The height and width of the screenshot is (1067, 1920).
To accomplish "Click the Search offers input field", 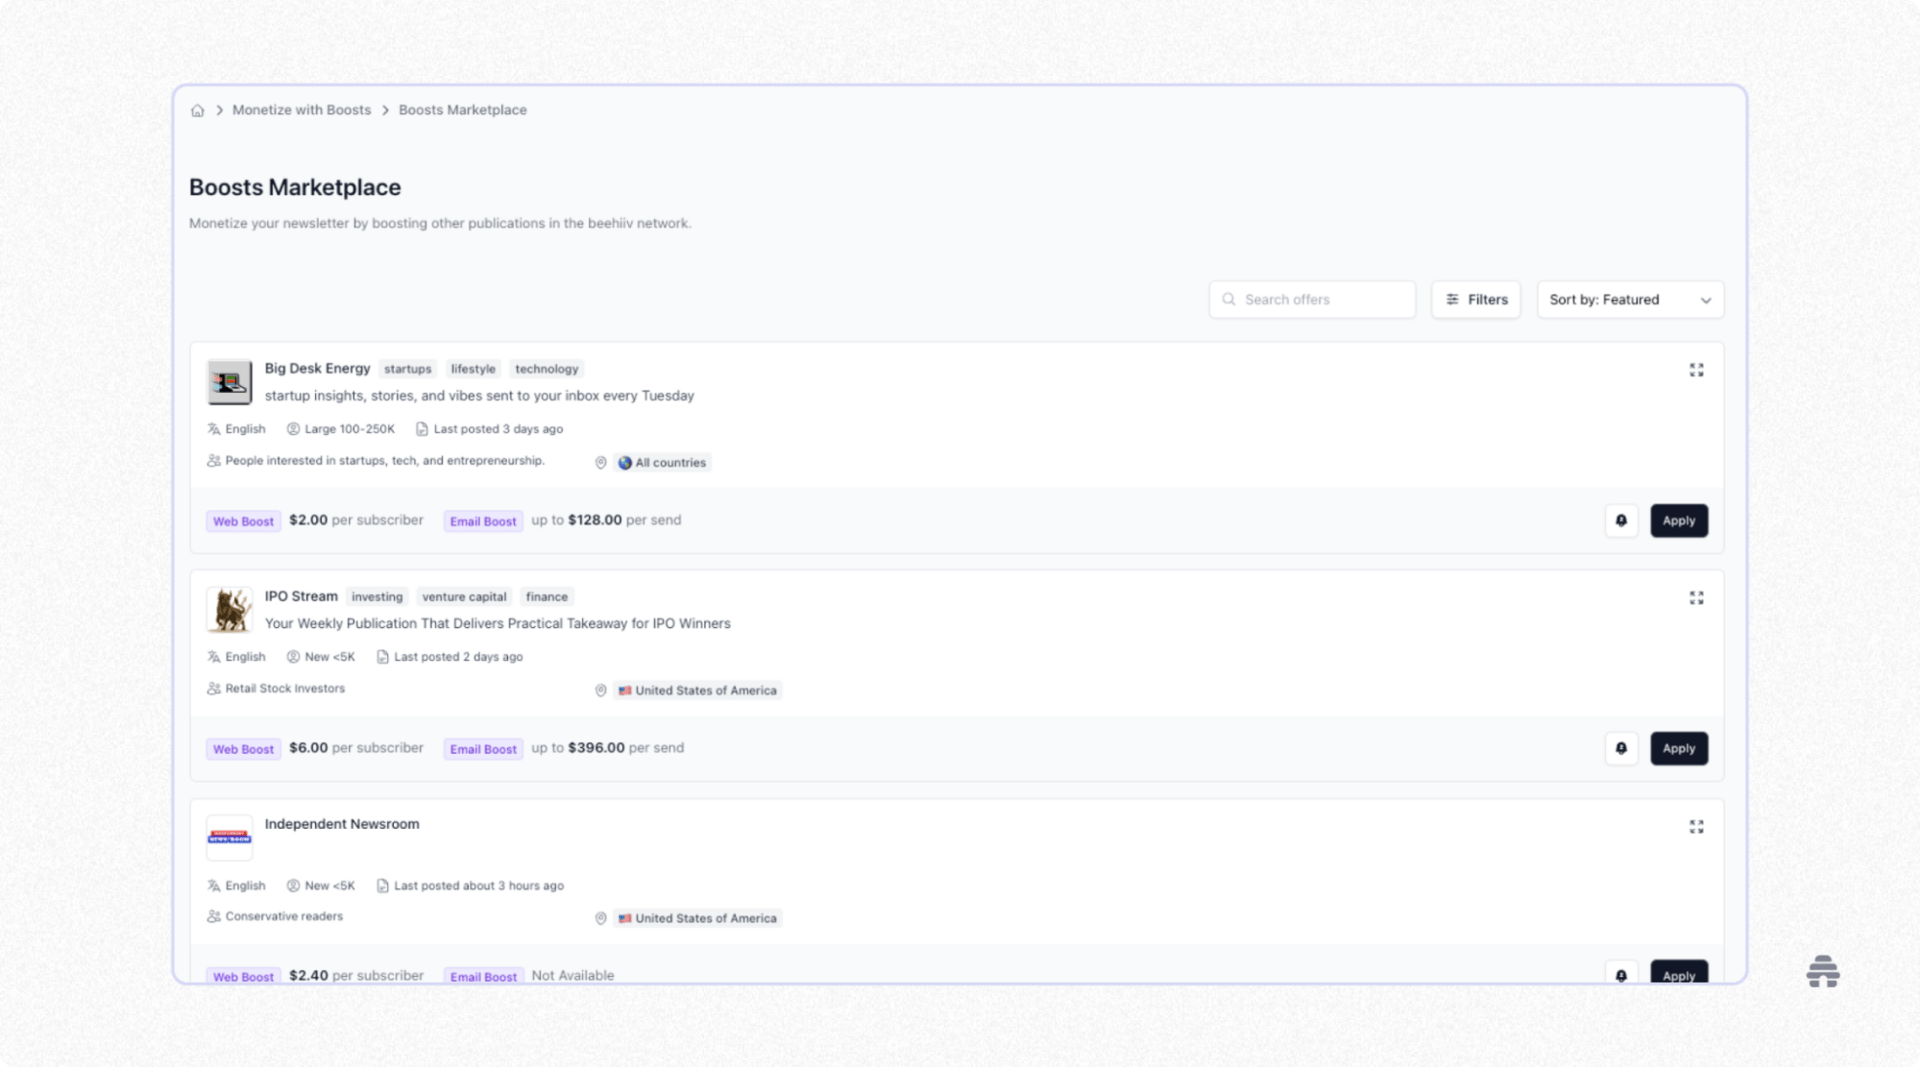I will coord(1310,299).
